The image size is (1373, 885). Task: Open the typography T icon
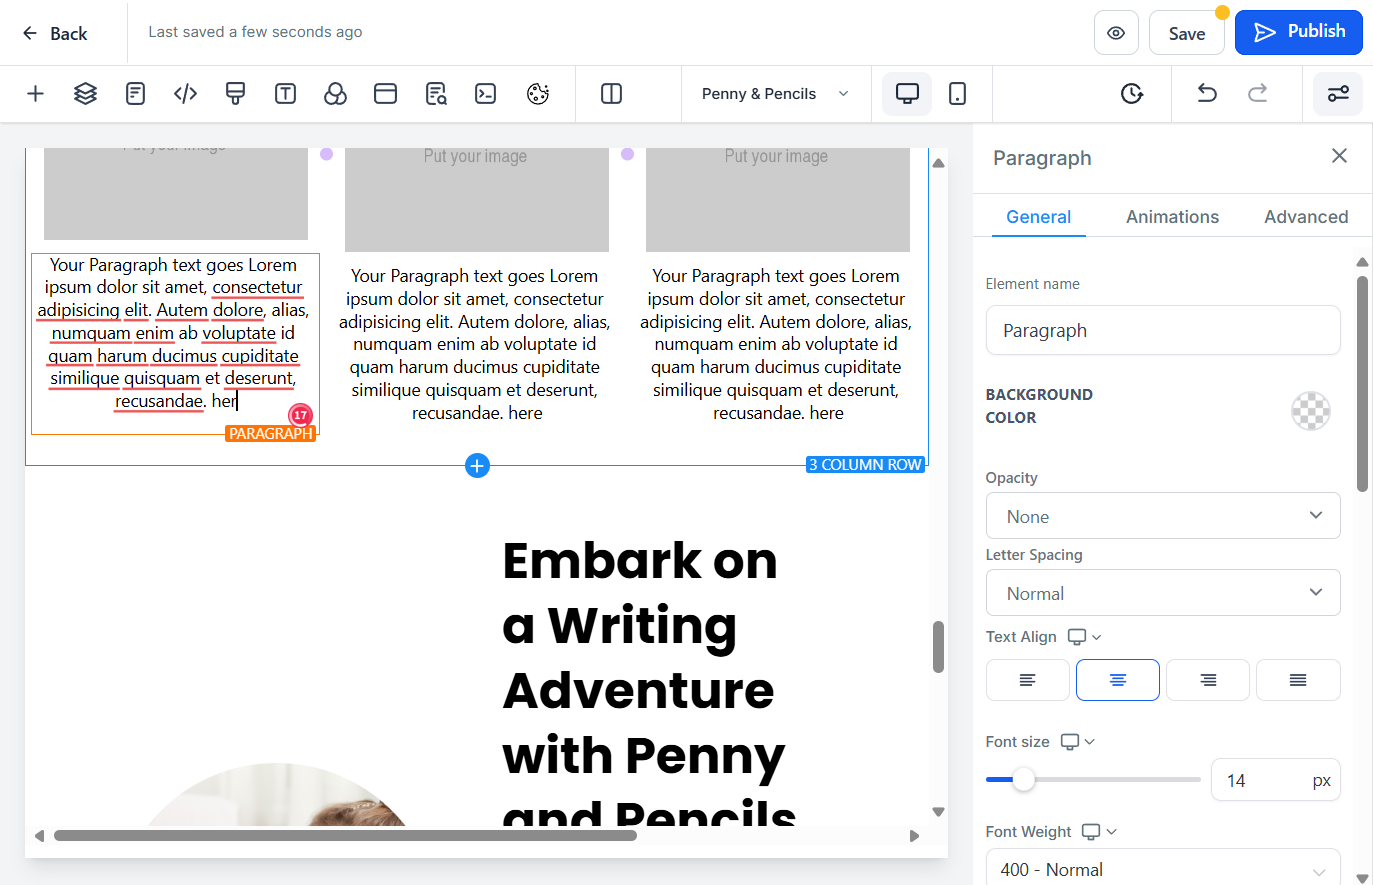[x=285, y=94]
